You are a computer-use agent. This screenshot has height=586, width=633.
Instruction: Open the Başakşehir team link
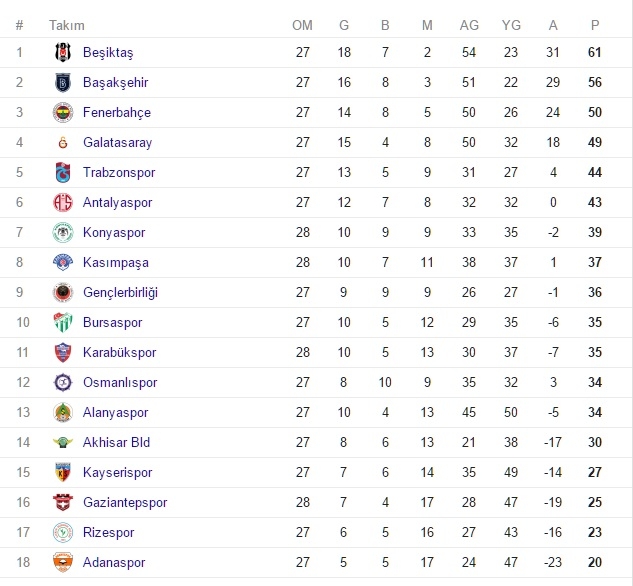click(115, 82)
